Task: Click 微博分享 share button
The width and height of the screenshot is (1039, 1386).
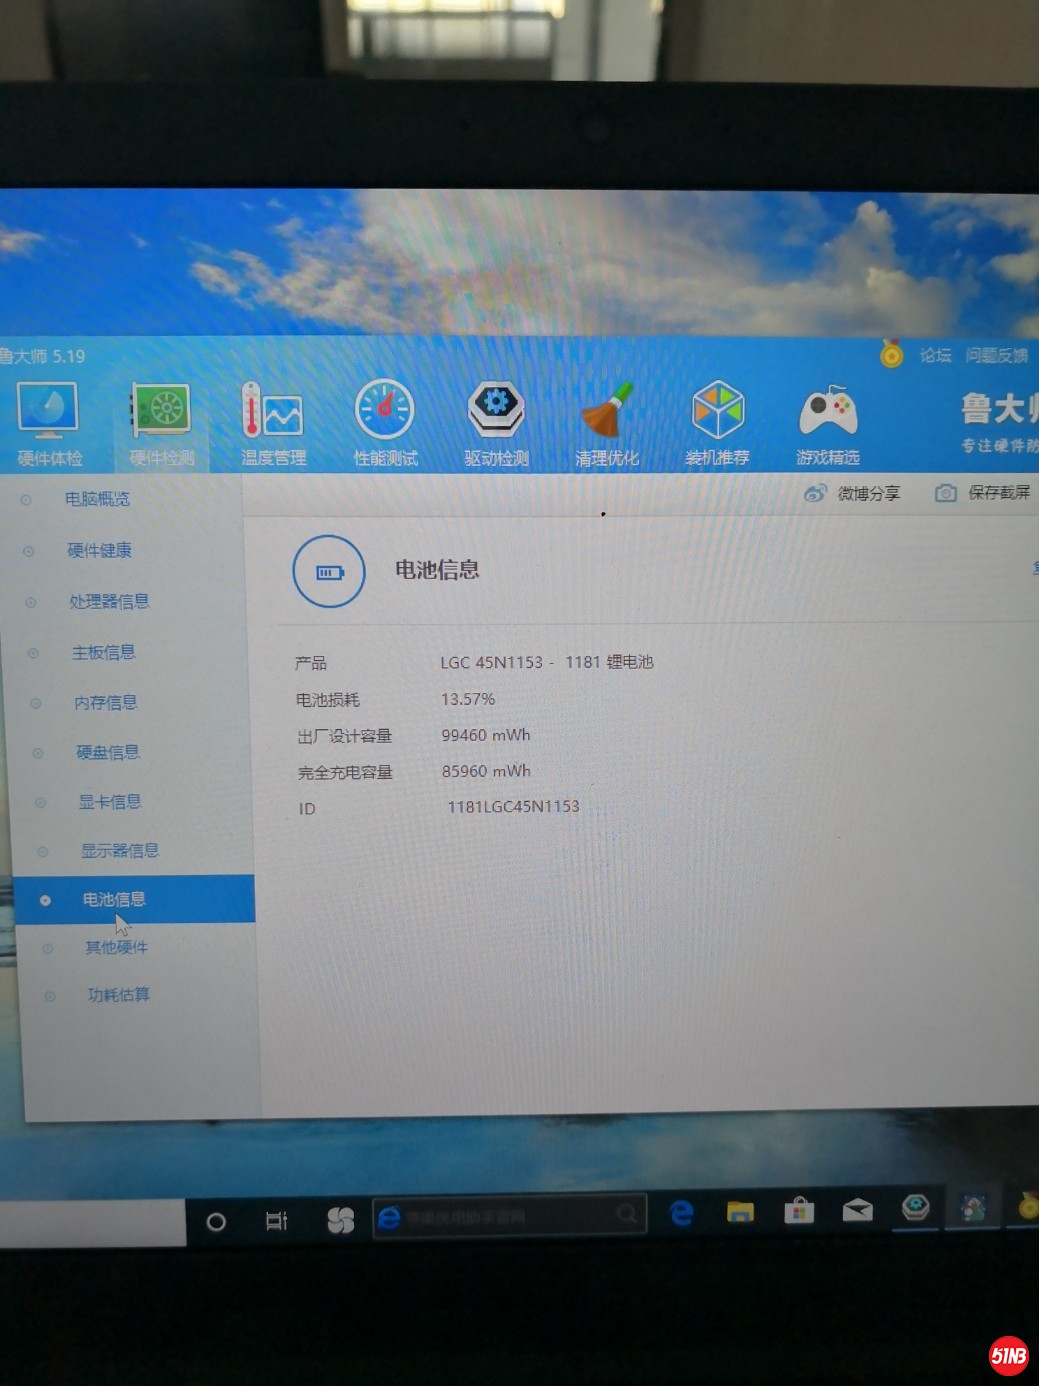Action: (x=853, y=493)
